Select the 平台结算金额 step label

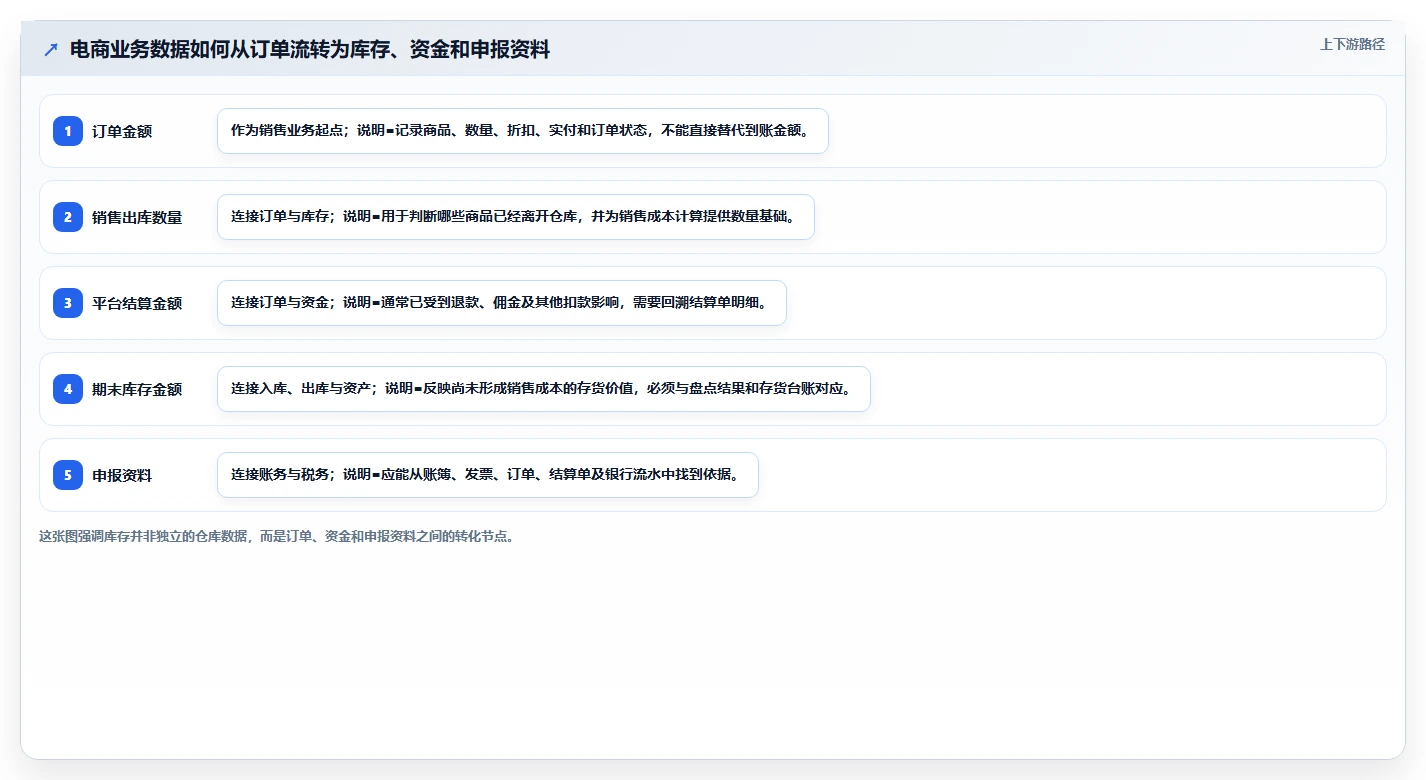point(137,303)
